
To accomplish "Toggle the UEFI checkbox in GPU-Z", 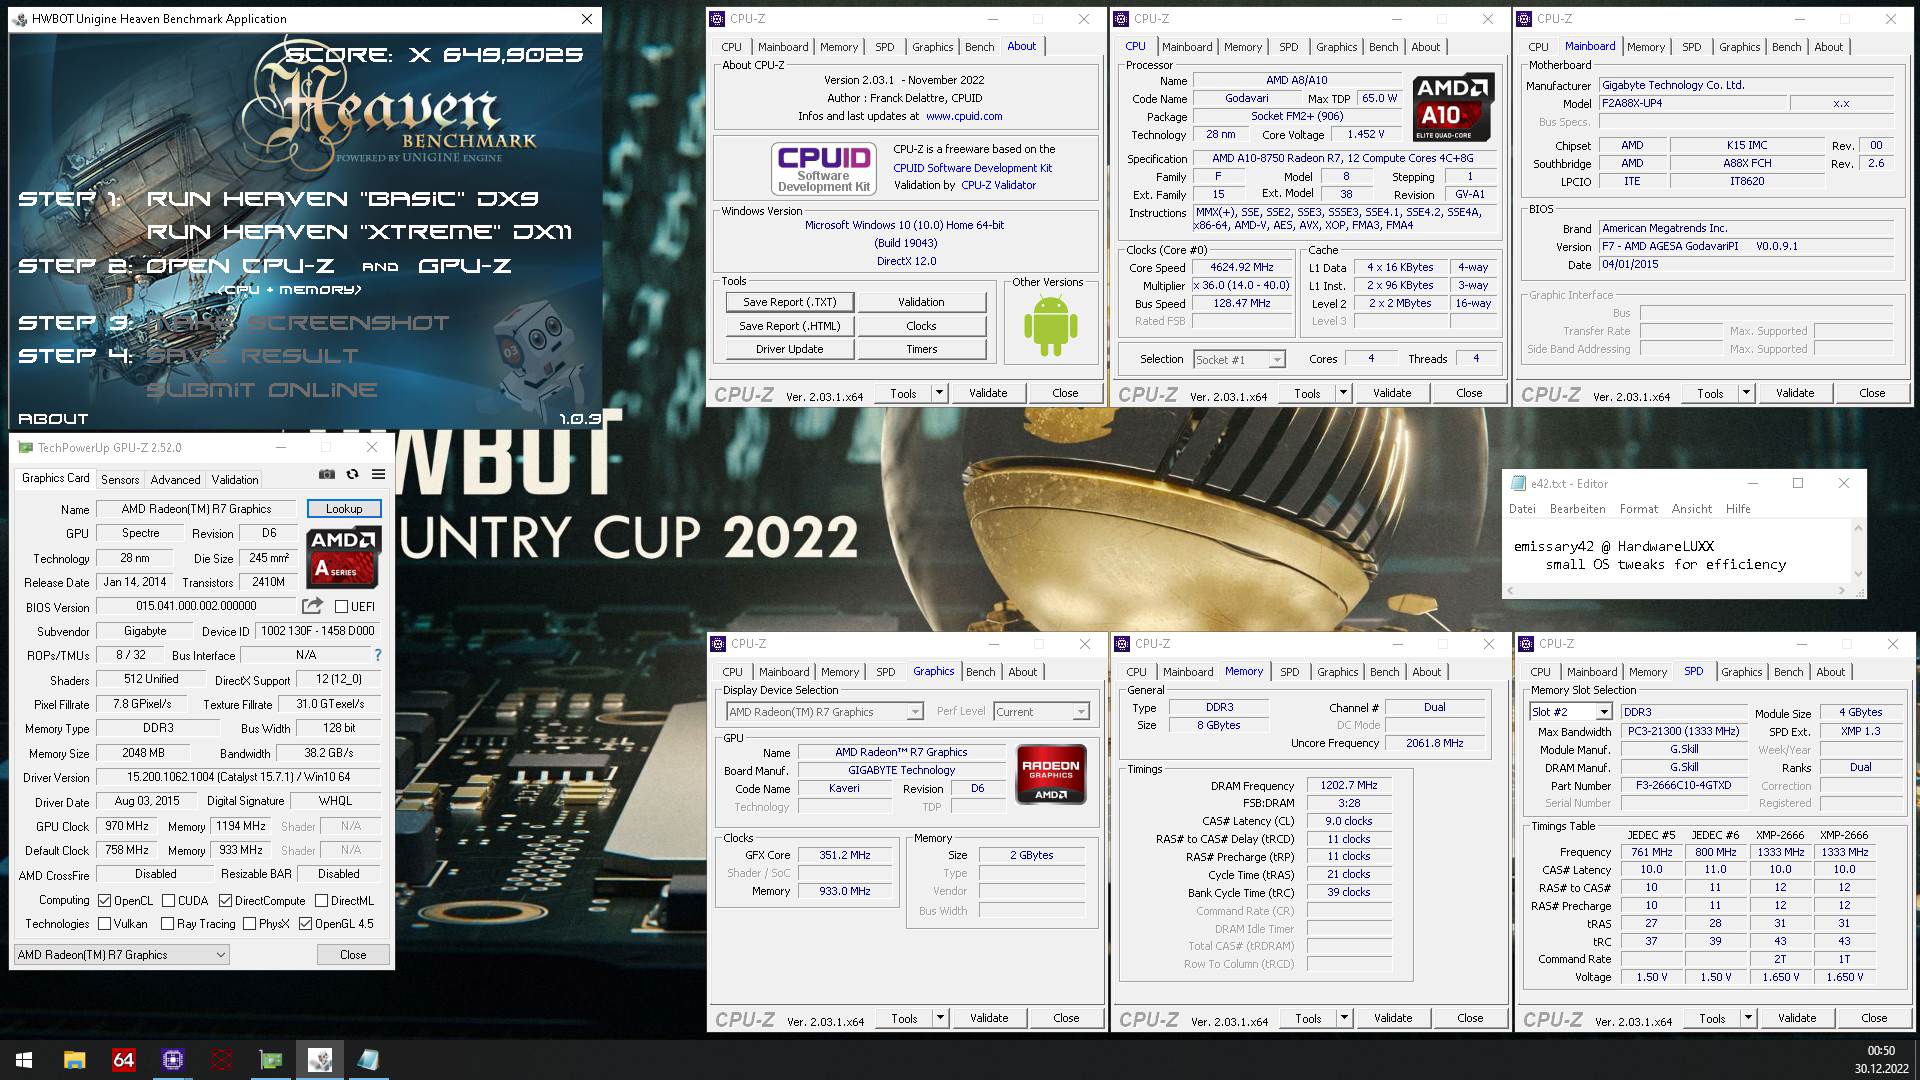I will pos(341,606).
